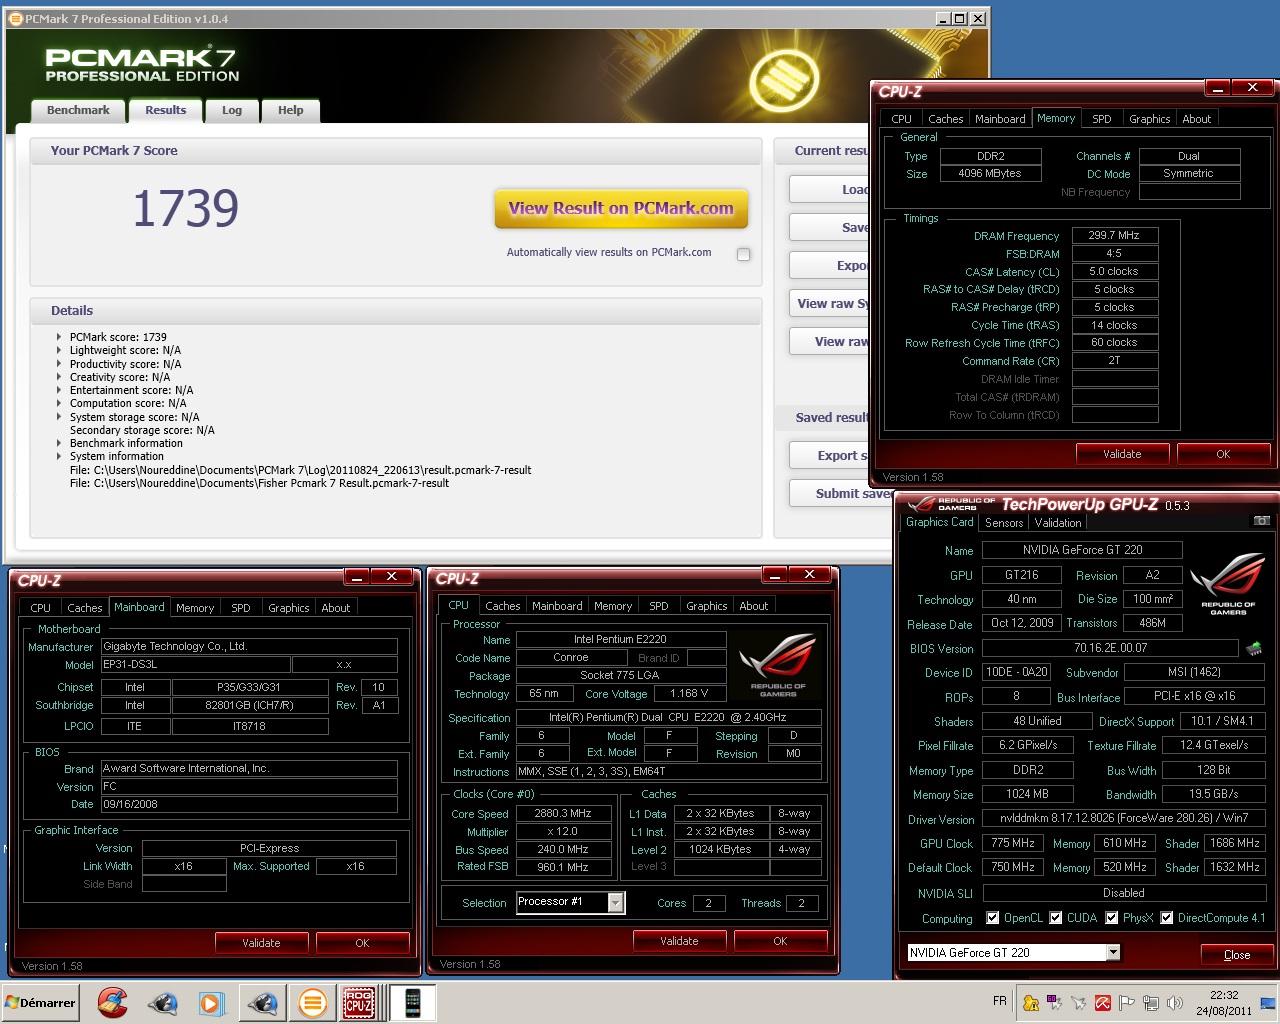
Task: Switch to PCMark 7 orange taskbar icon
Action: (312, 1003)
